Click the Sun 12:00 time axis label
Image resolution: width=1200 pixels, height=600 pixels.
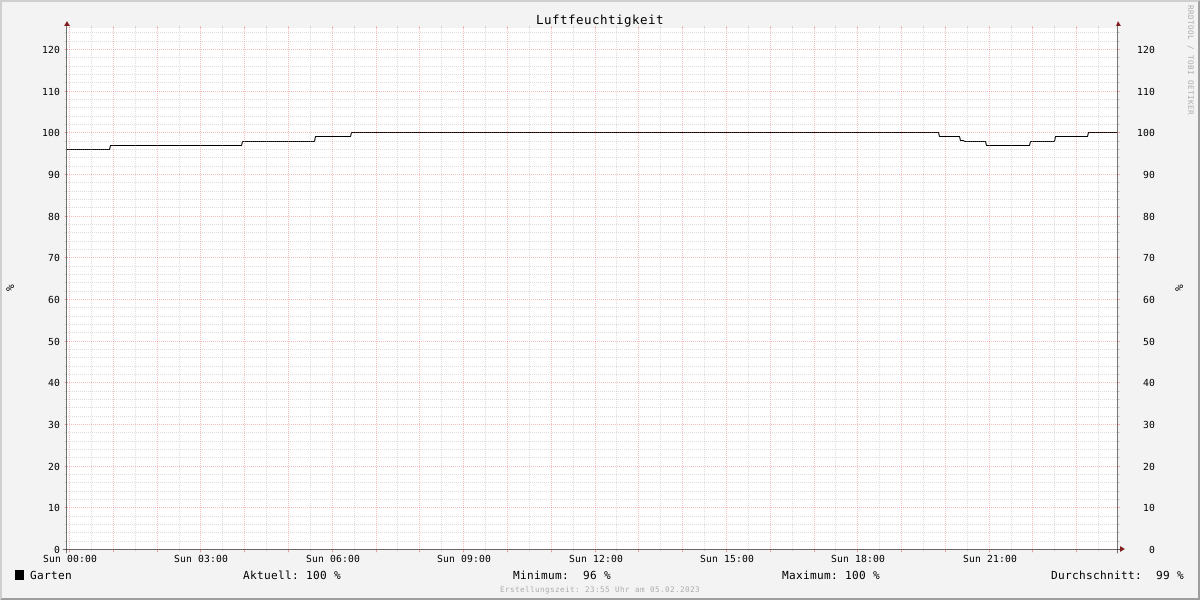pyautogui.click(x=596, y=559)
